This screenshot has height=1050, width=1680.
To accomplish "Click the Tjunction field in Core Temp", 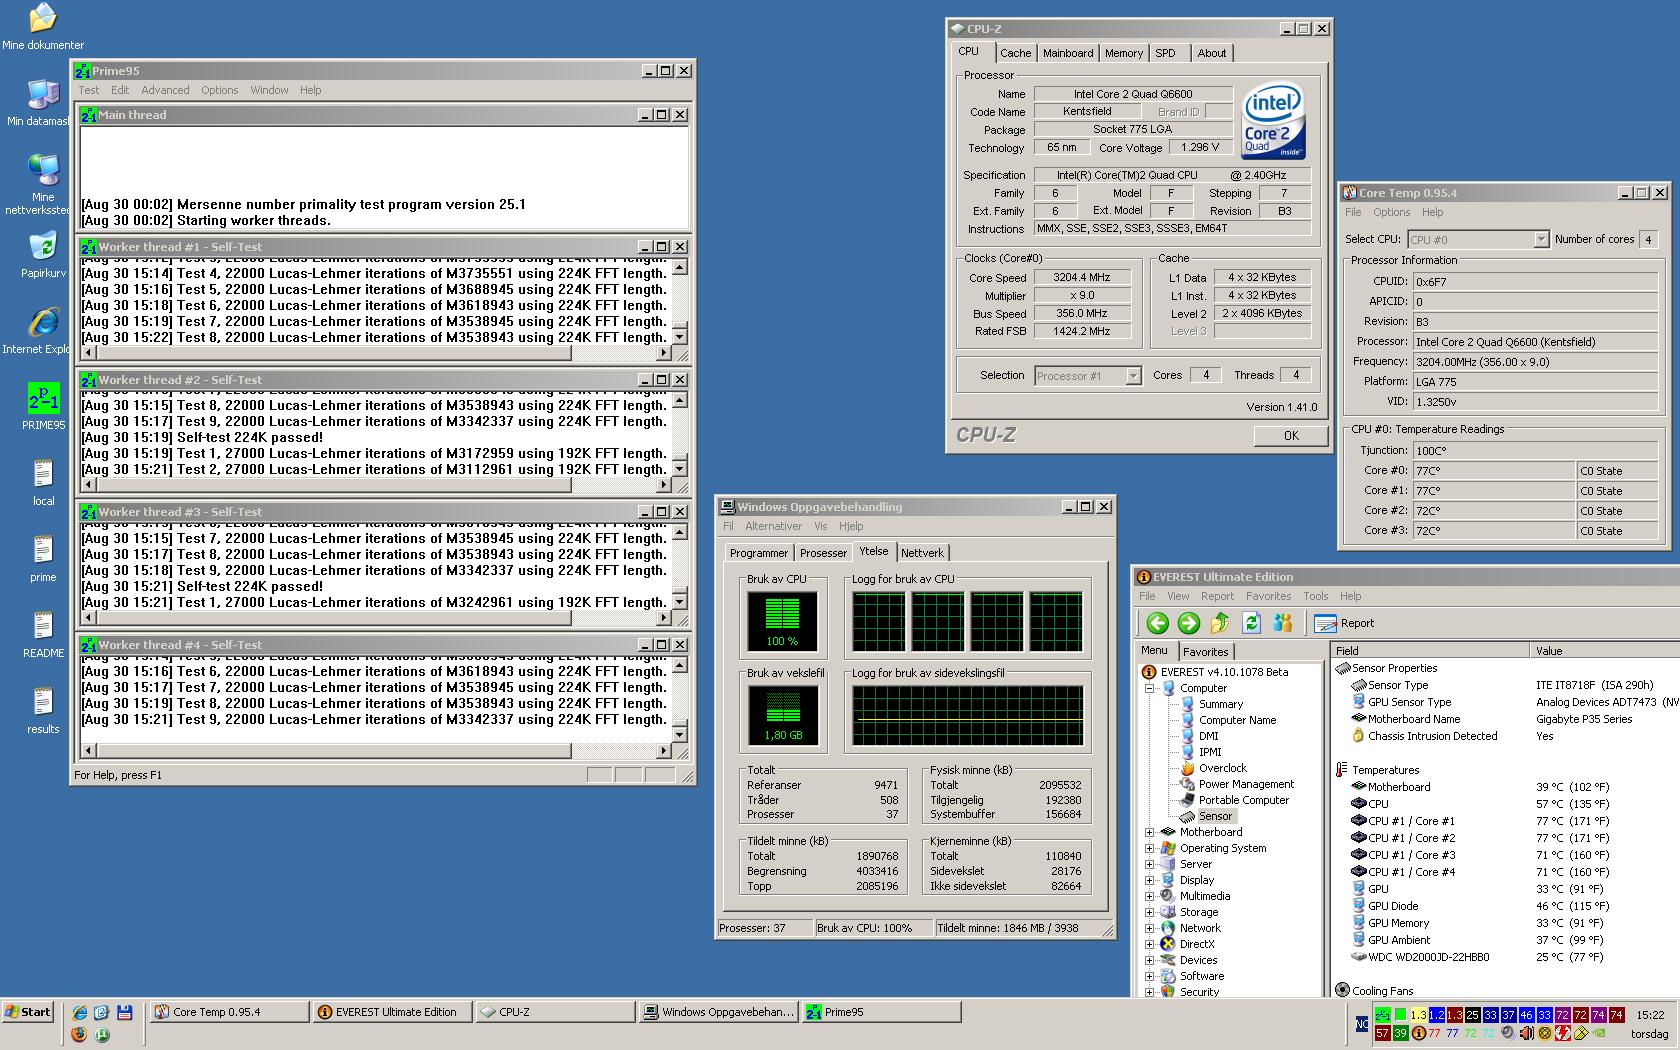I will [1534, 451].
